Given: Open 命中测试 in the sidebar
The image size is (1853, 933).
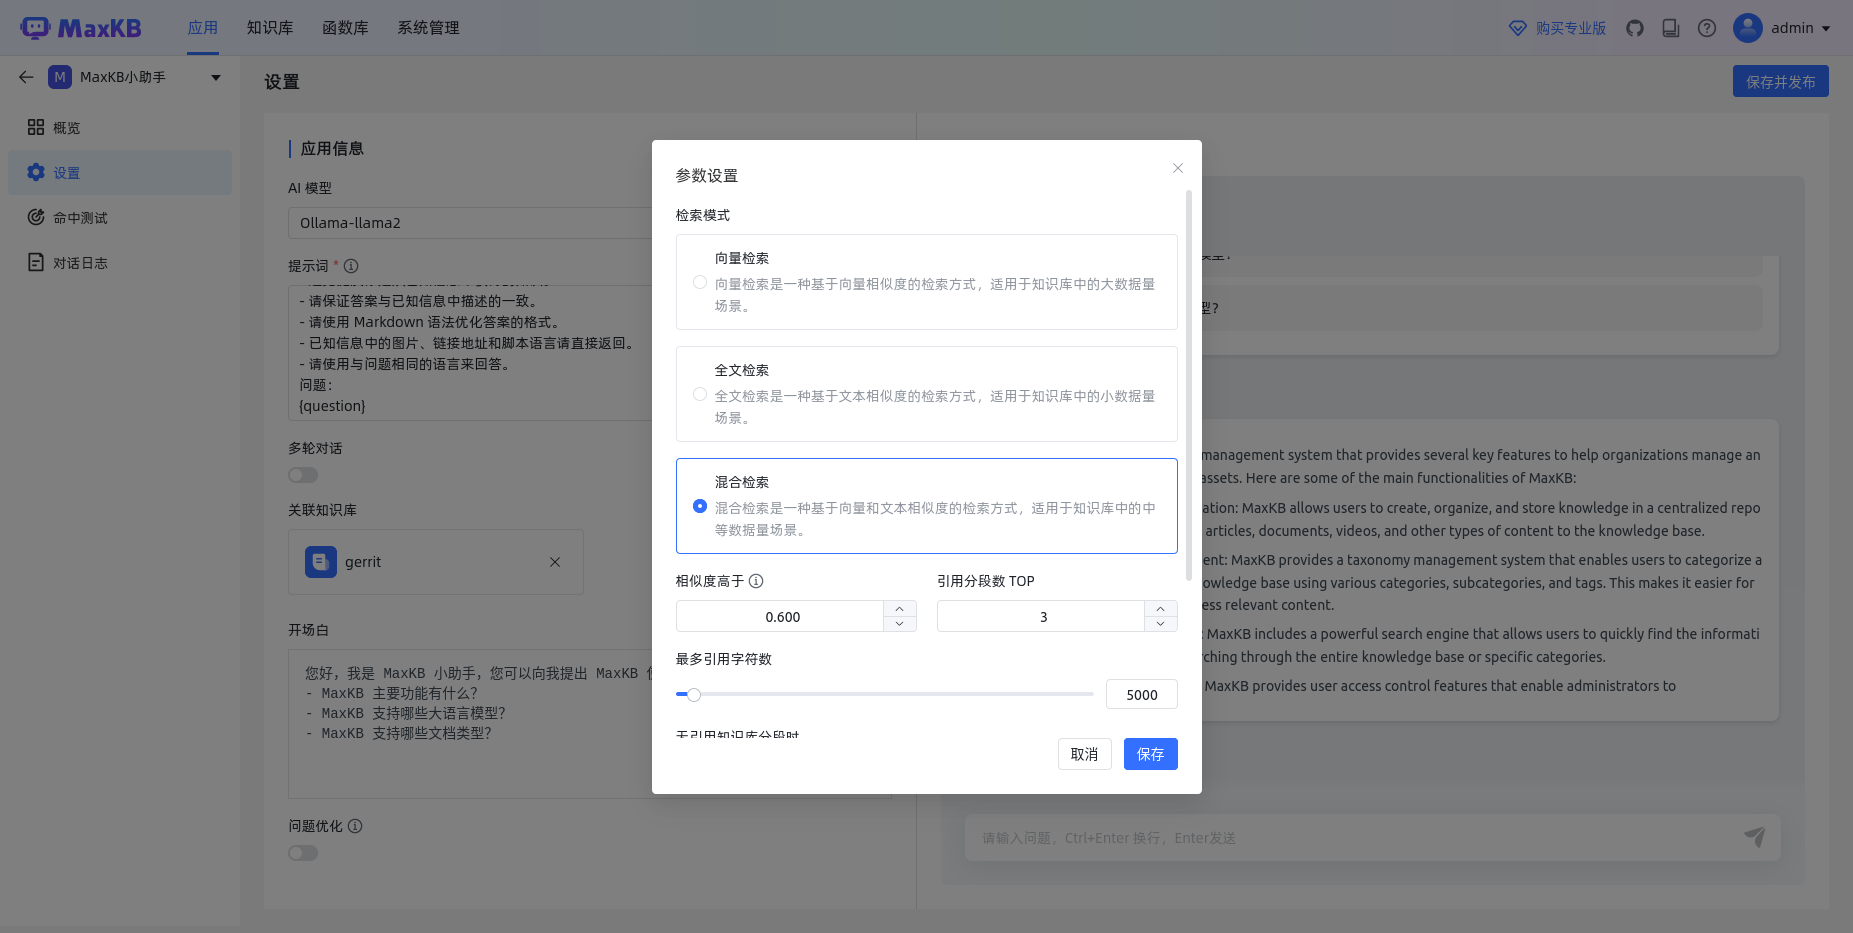Looking at the screenshot, I should coord(120,217).
